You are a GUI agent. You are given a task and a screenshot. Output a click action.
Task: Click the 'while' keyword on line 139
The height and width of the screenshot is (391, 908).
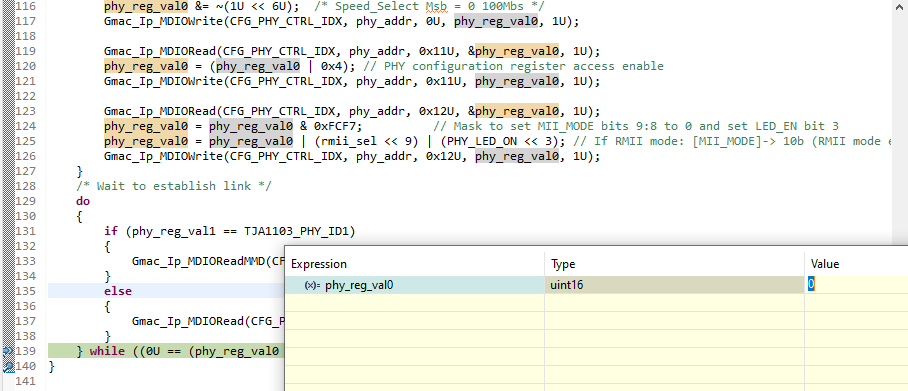[107, 351]
